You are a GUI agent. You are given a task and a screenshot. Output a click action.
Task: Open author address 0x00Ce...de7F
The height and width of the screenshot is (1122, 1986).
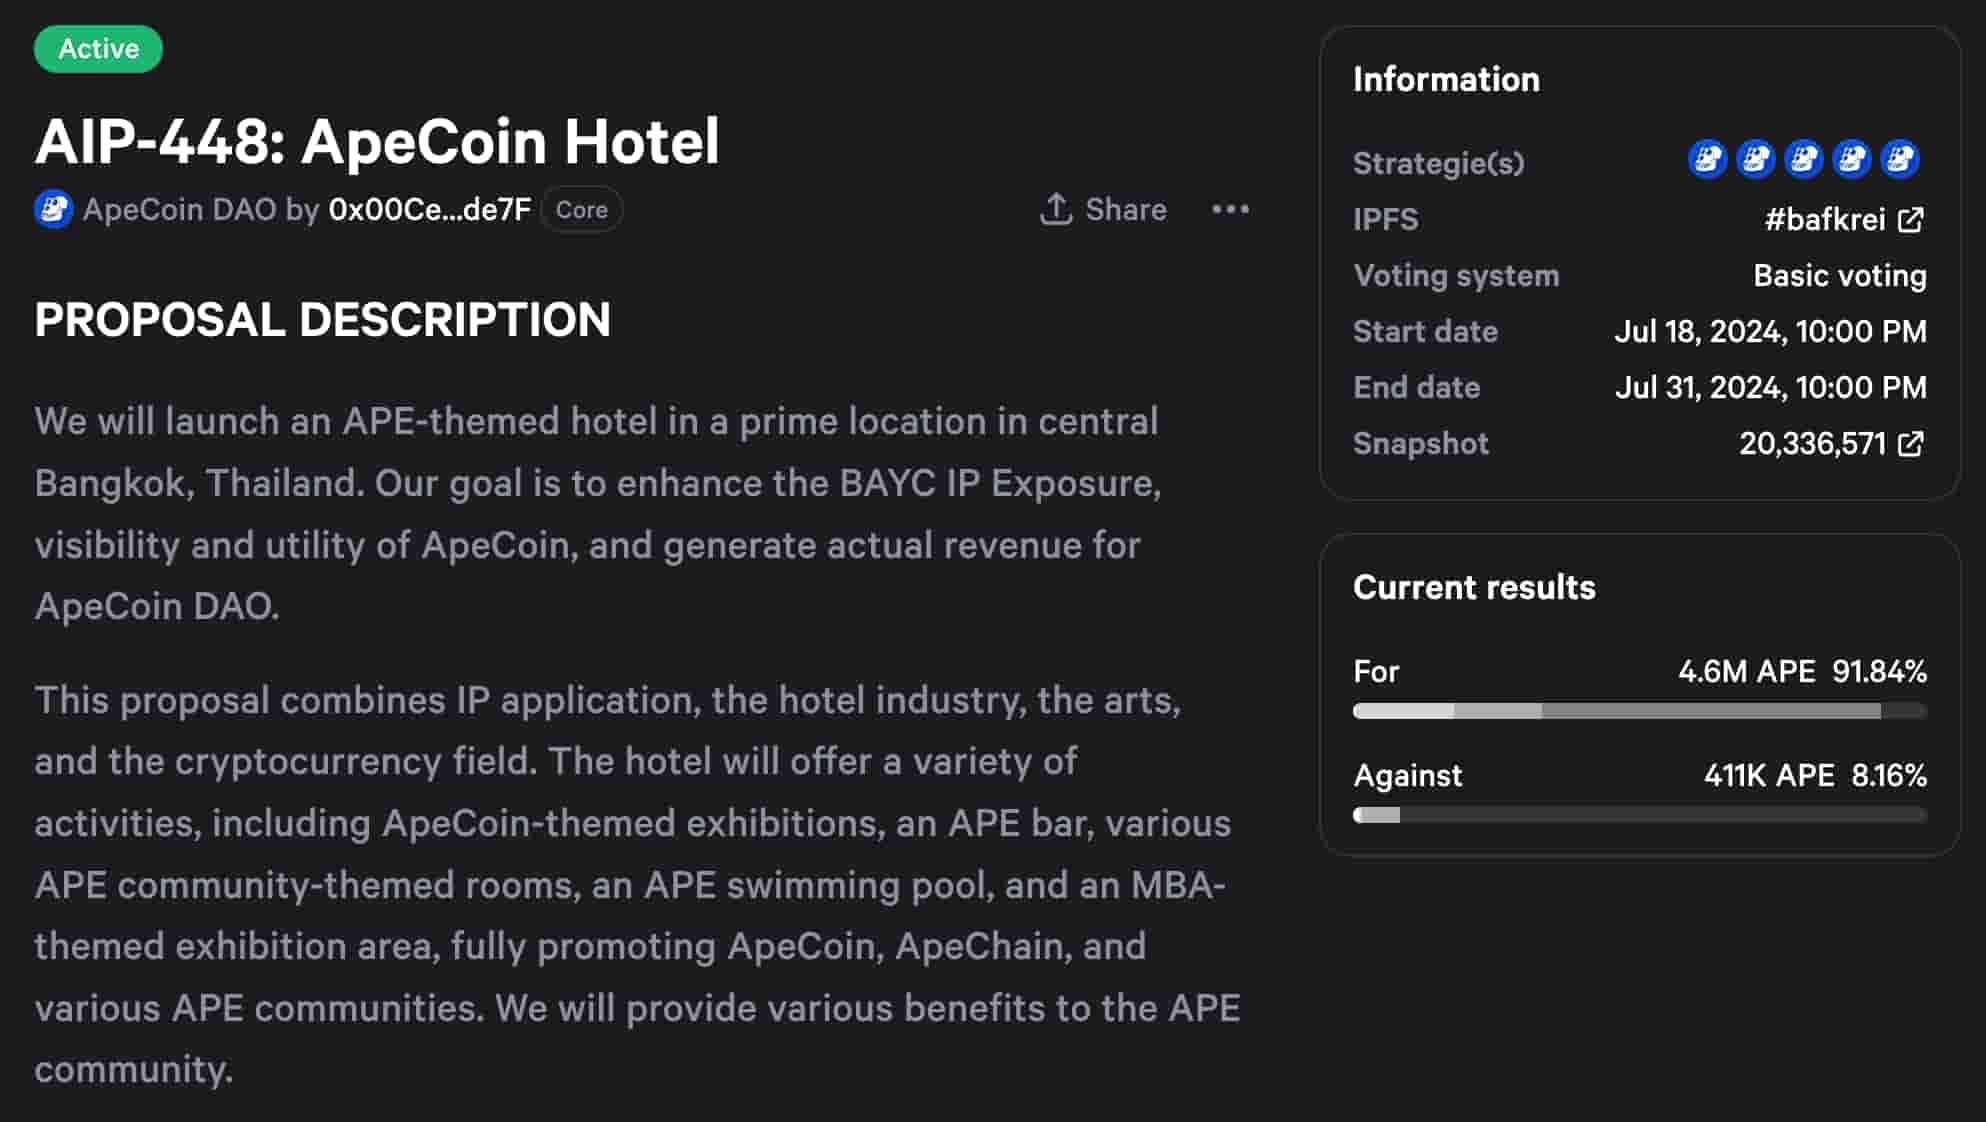click(x=430, y=209)
